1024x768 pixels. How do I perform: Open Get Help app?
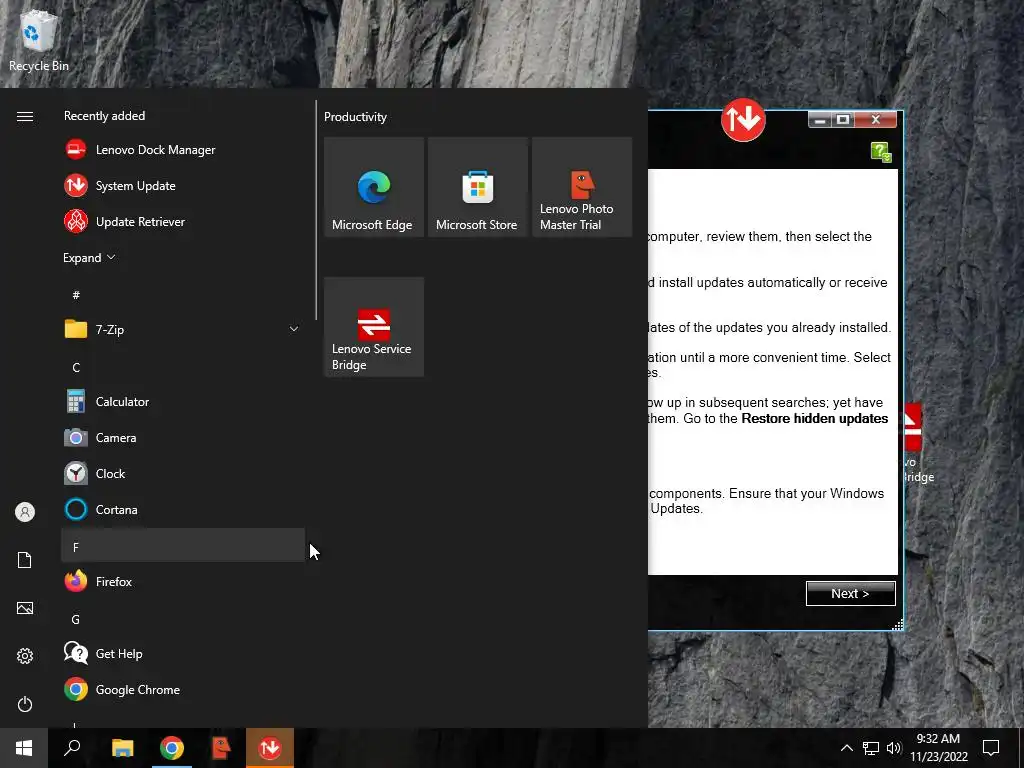pos(183,653)
